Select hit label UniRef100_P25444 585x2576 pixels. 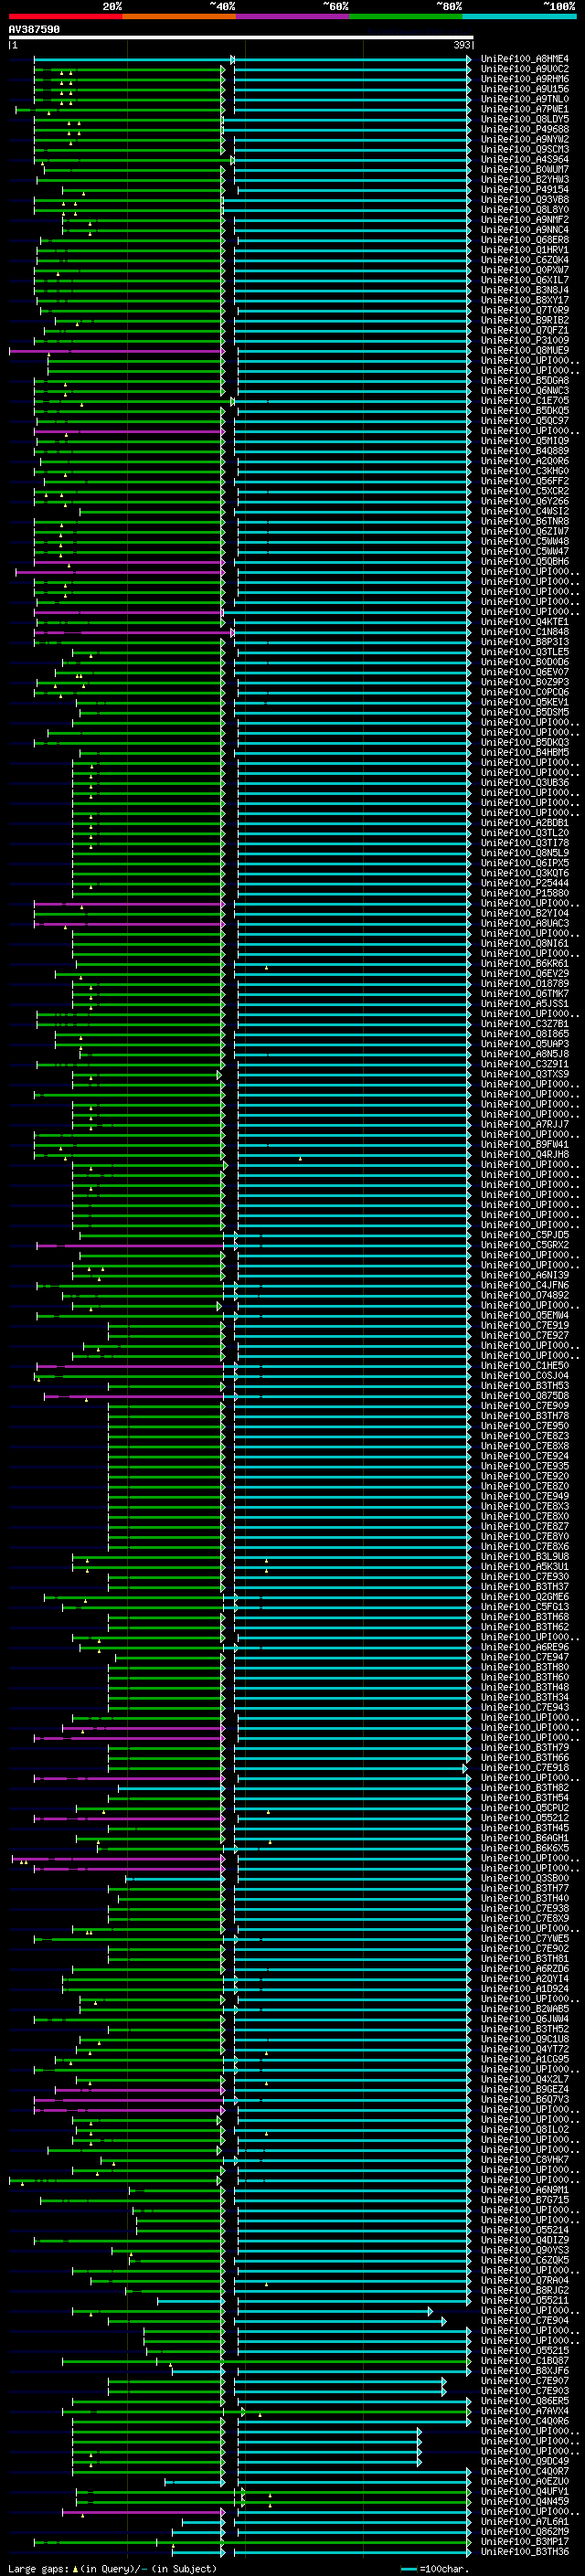pyautogui.click(x=525, y=883)
